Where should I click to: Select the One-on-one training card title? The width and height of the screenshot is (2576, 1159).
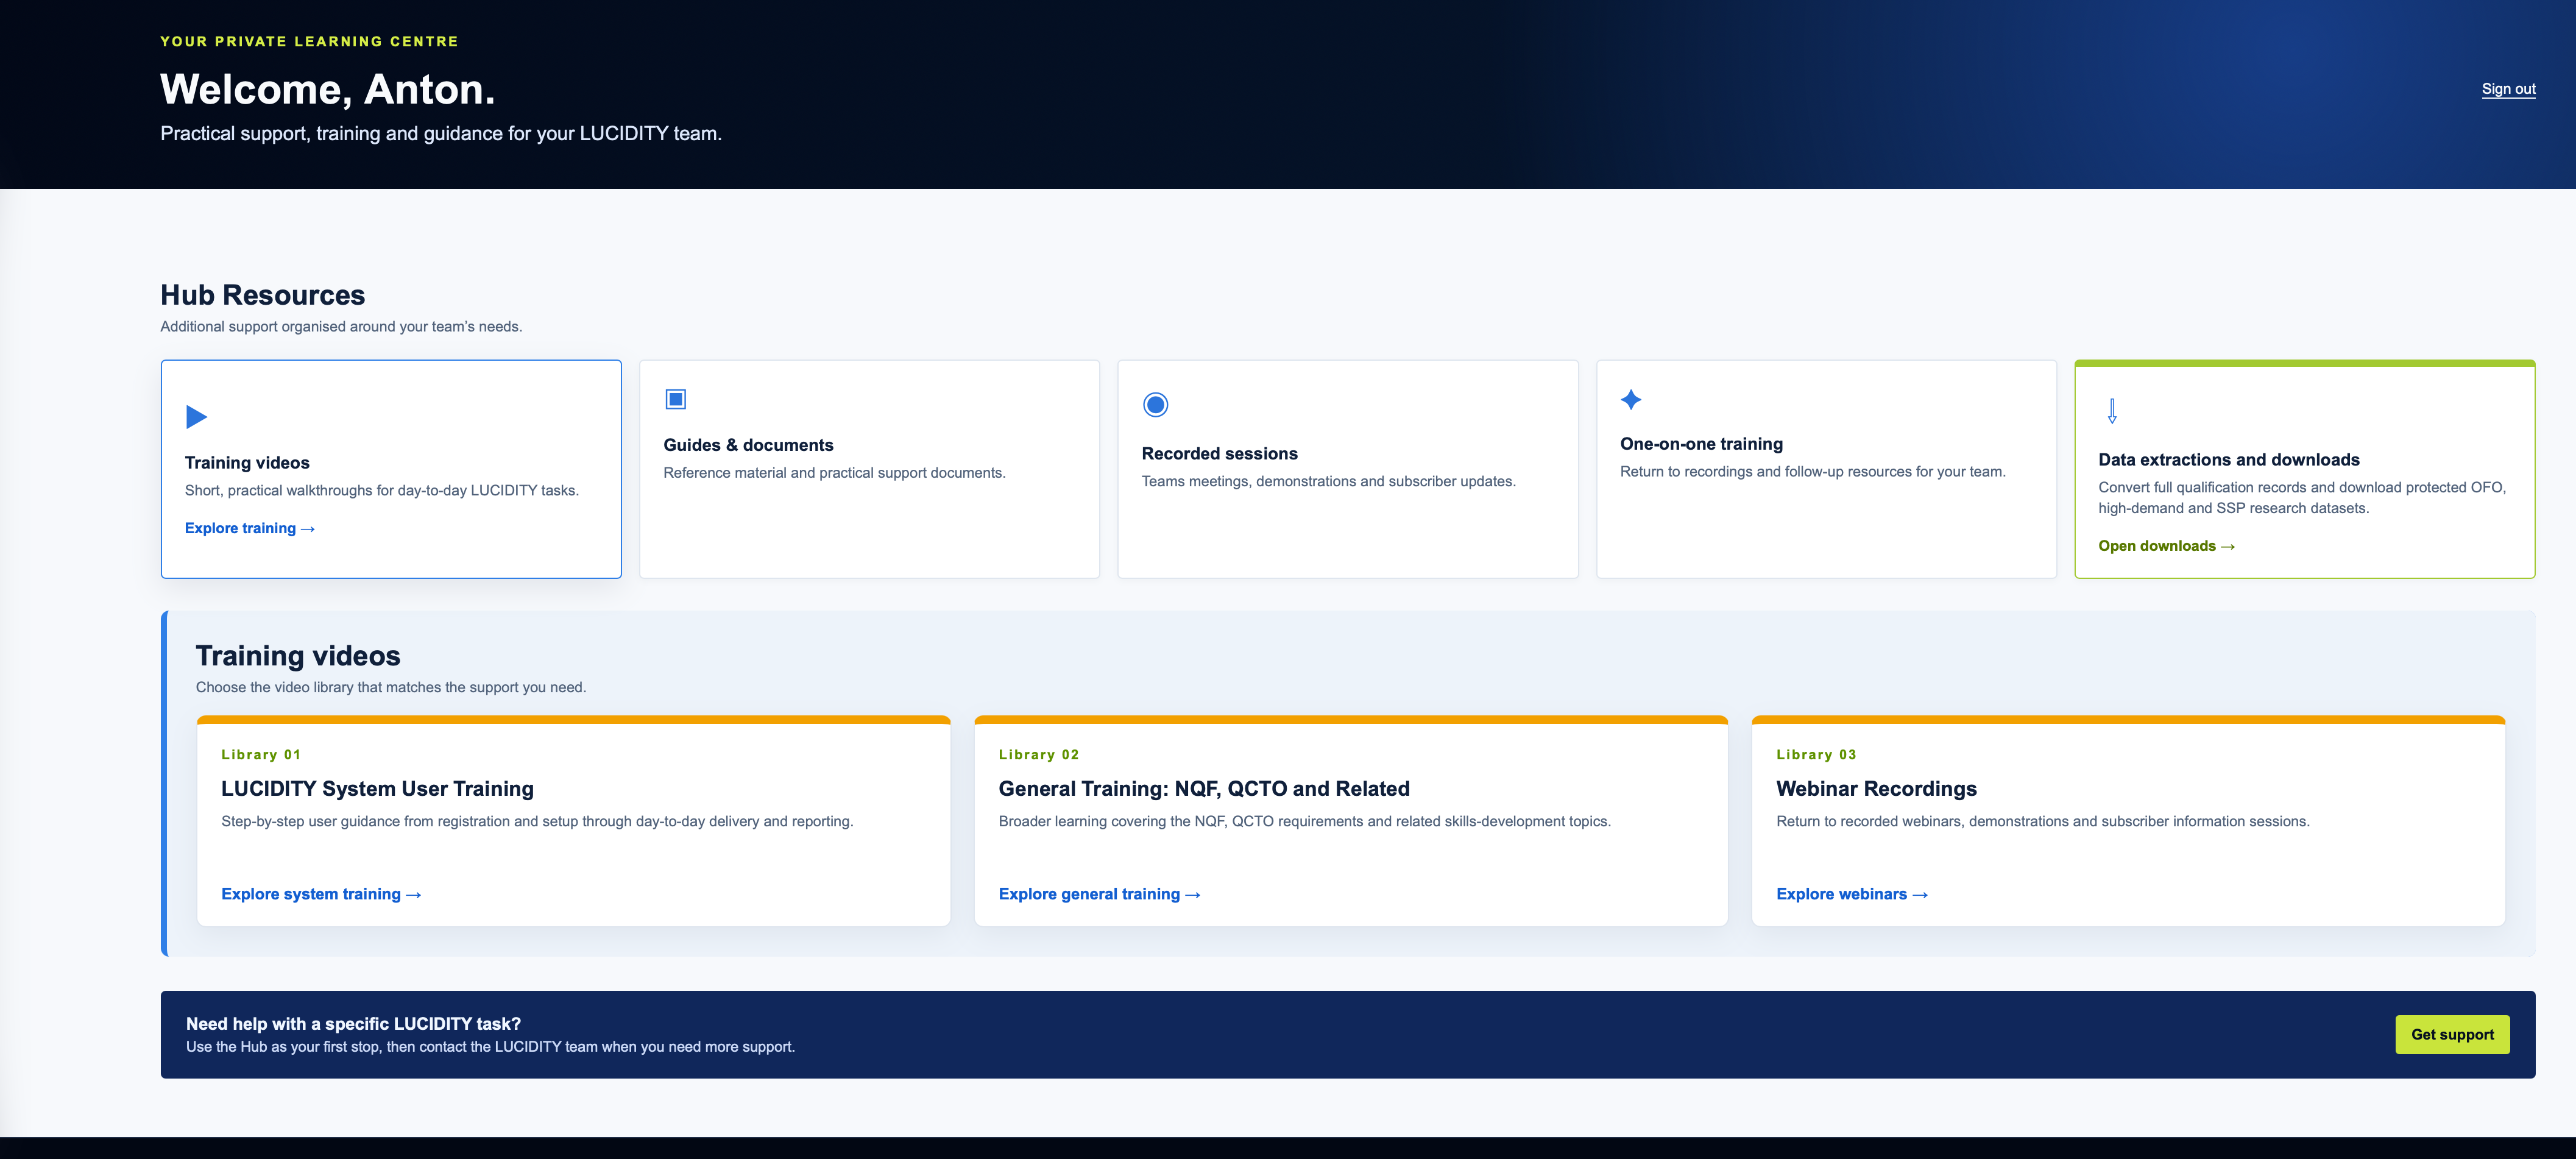pyautogui.click(x=1701, y=444)
